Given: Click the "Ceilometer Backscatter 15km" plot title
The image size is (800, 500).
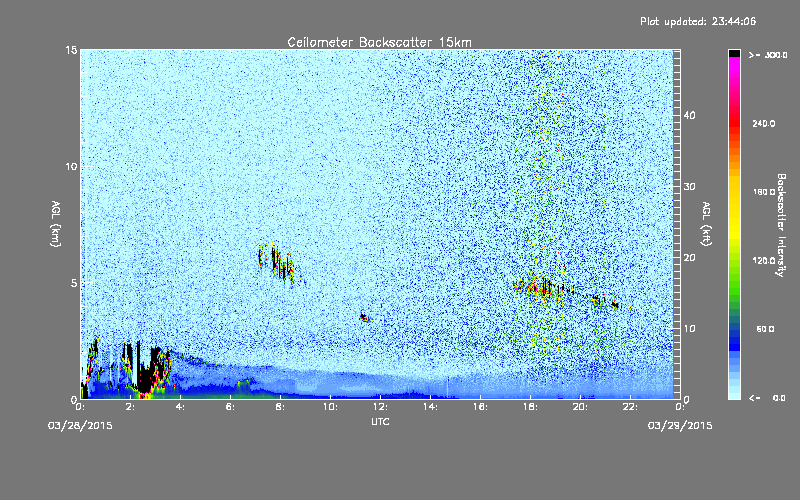Looking at the screenshot, I should (x=379, y=42).
